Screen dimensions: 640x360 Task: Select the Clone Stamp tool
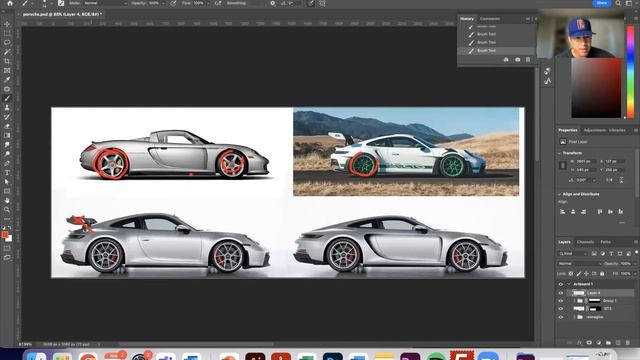coord(7,108)
